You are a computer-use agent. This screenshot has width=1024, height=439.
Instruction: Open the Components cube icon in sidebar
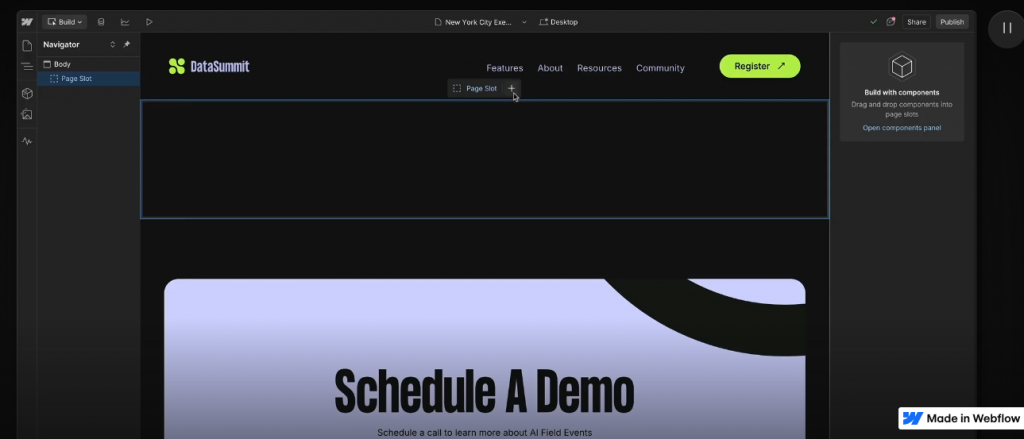click(27, 93)
